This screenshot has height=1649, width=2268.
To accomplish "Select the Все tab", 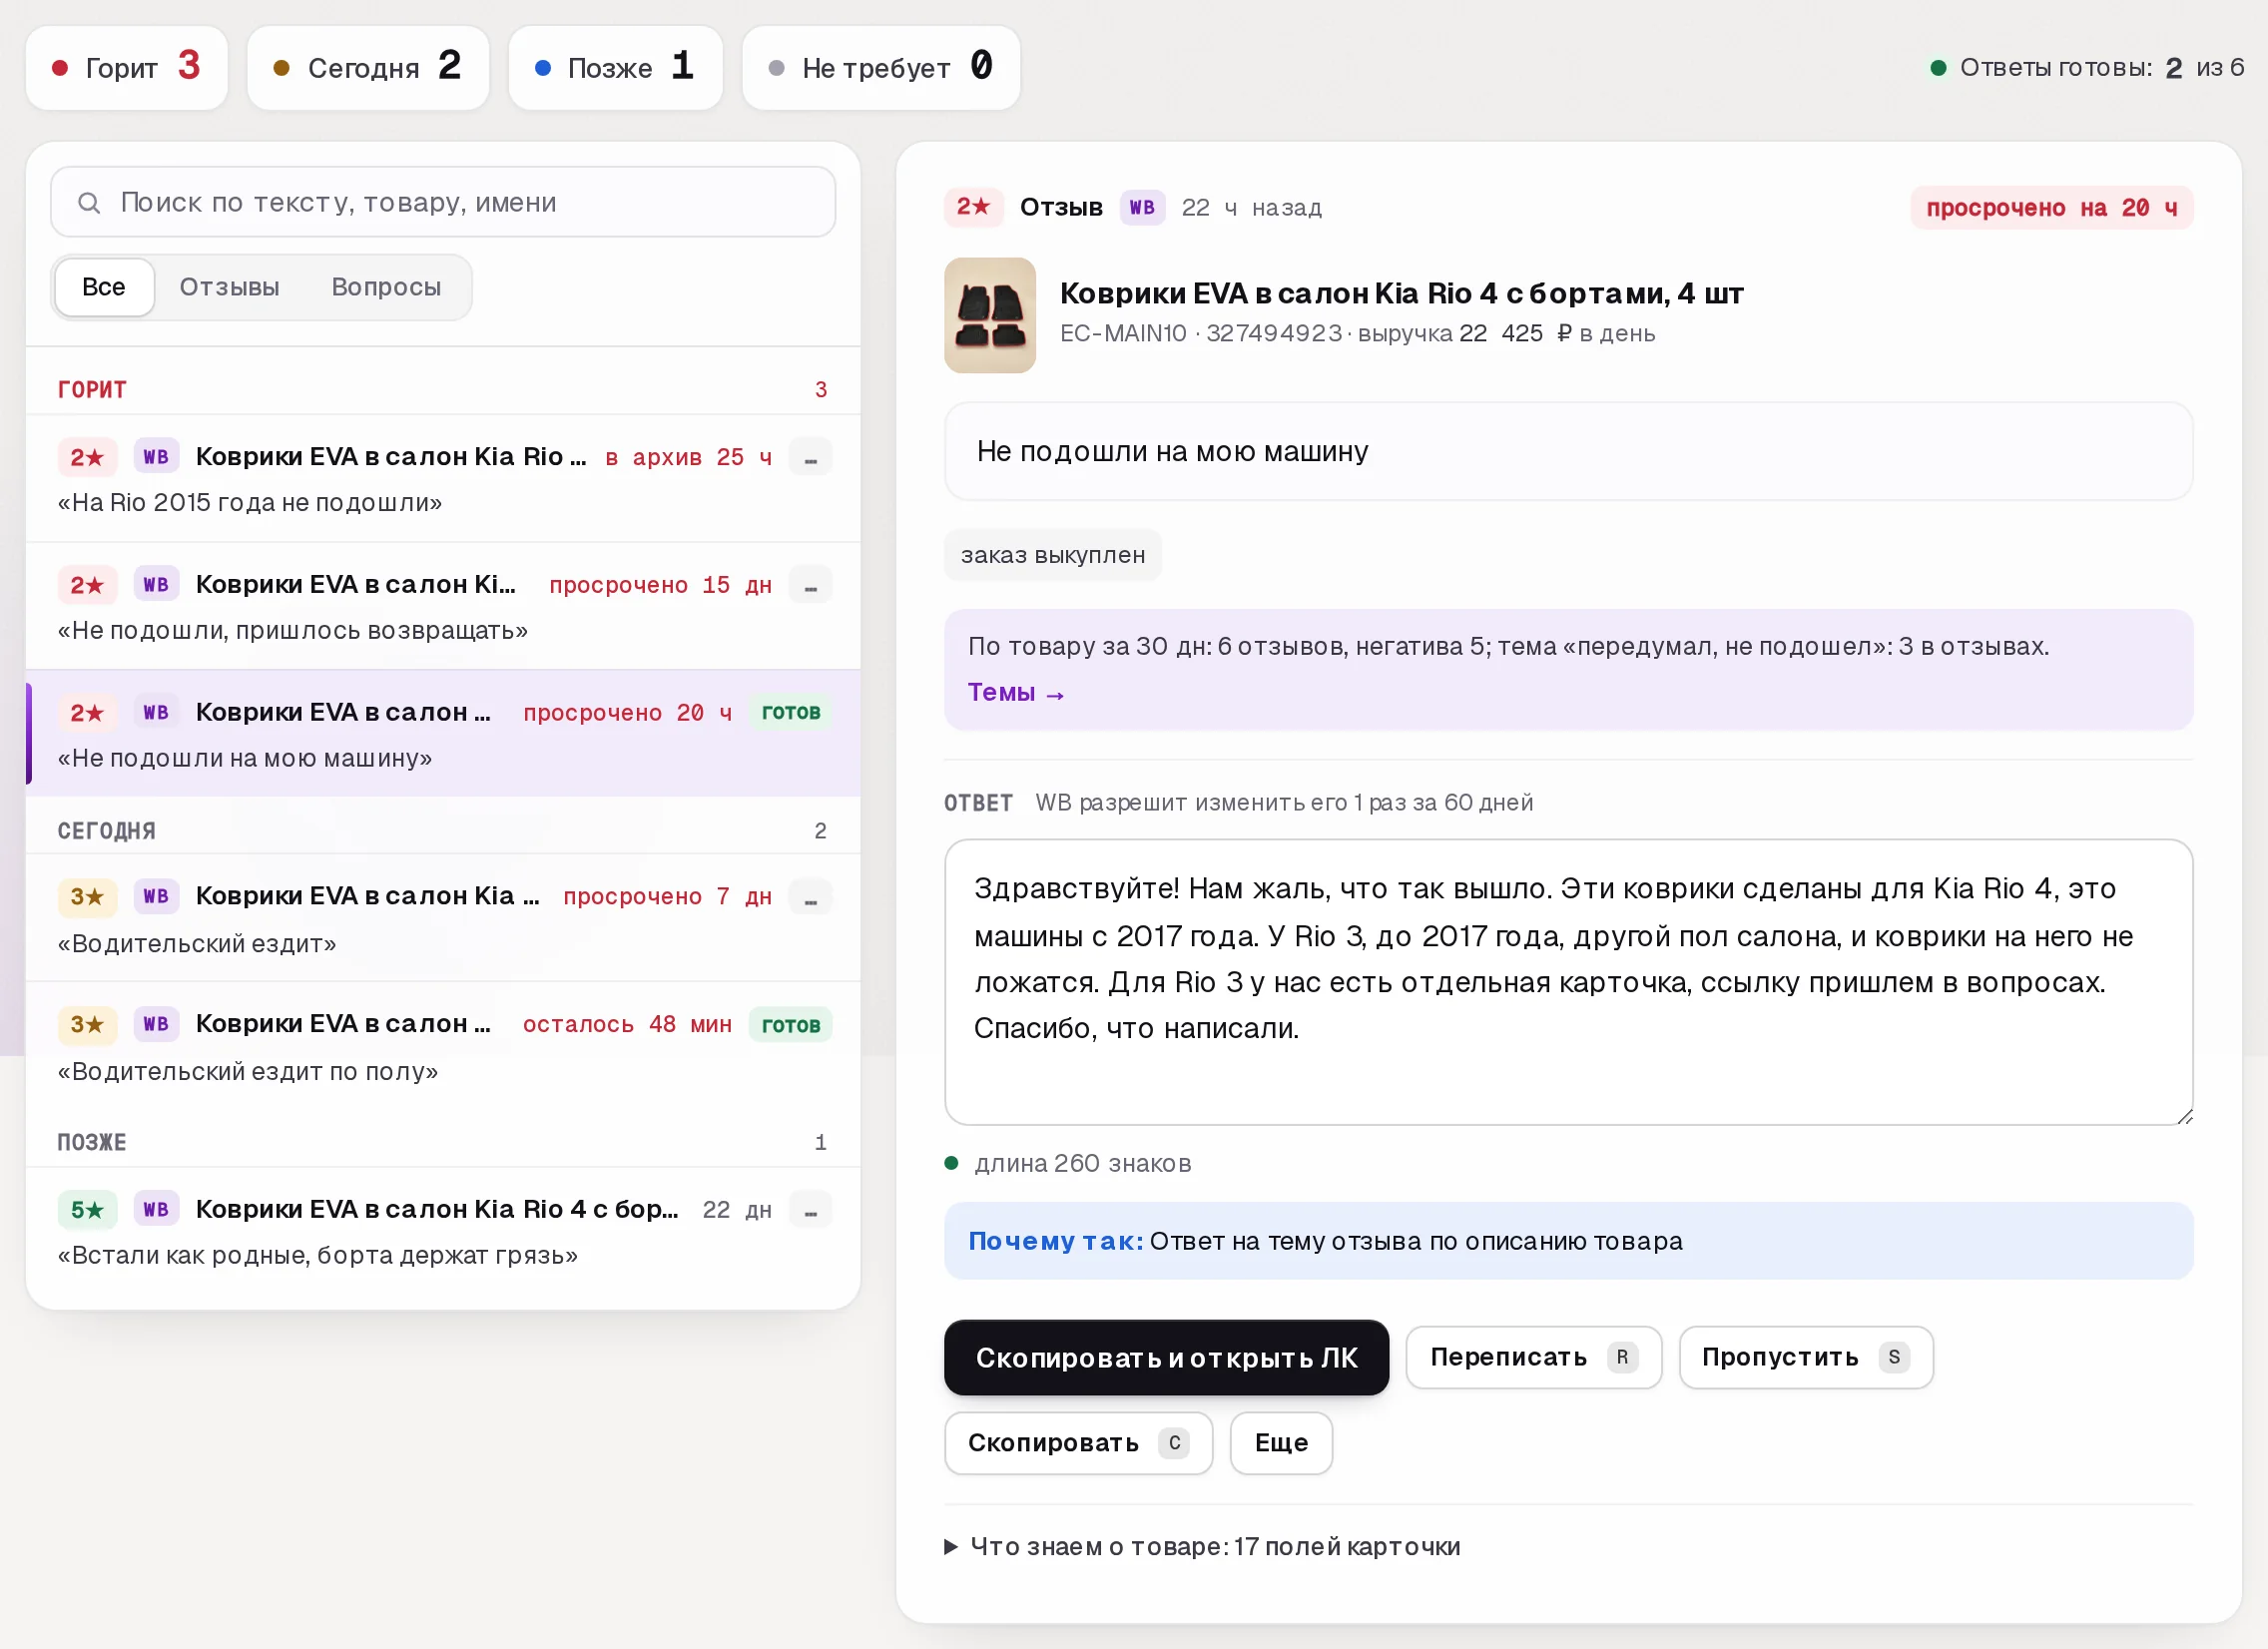I will [104, 287].
